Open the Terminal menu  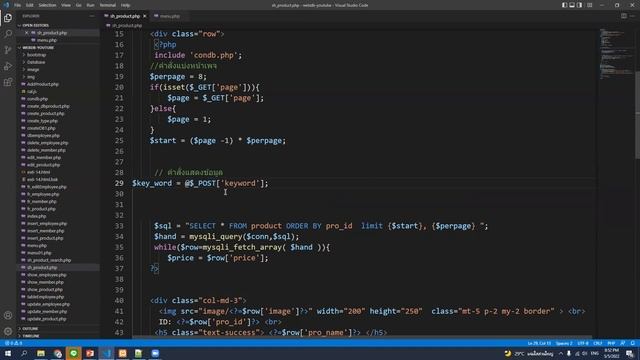tap(108, 5)
